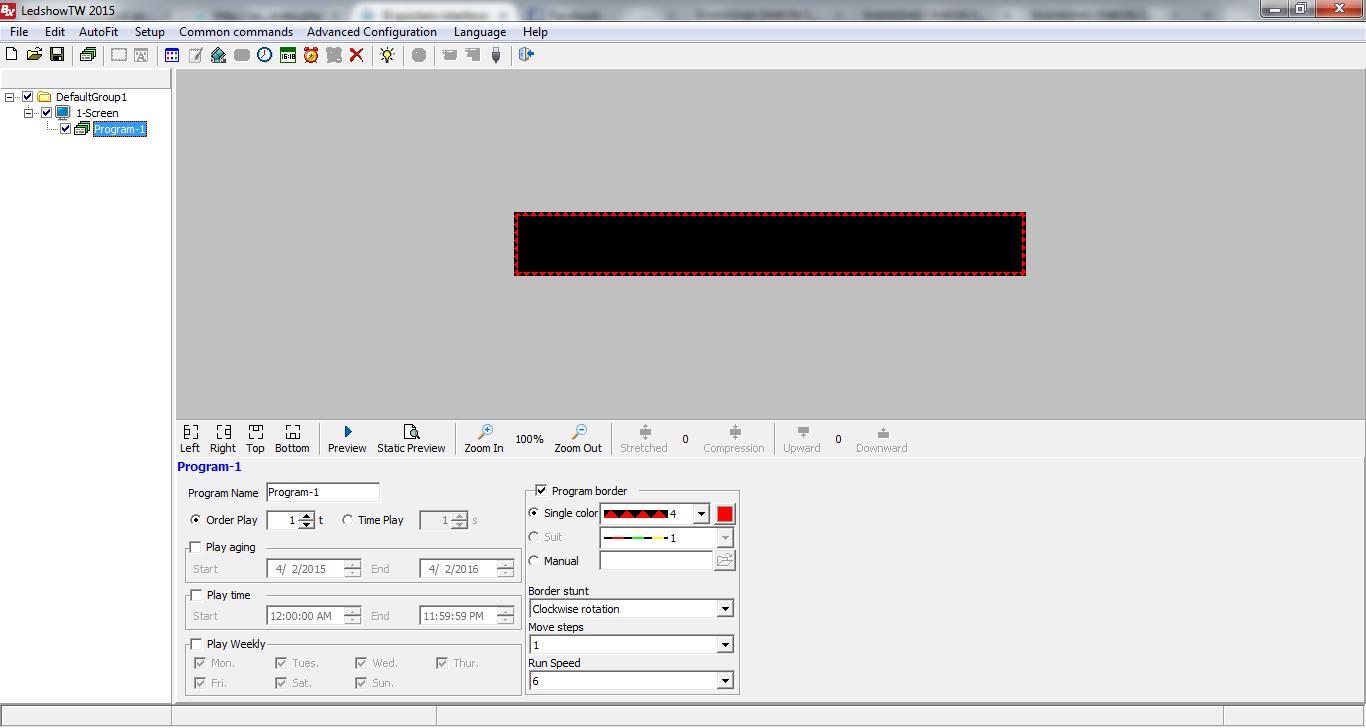Click the blue exit door arrow icon

tap(527, 55)
